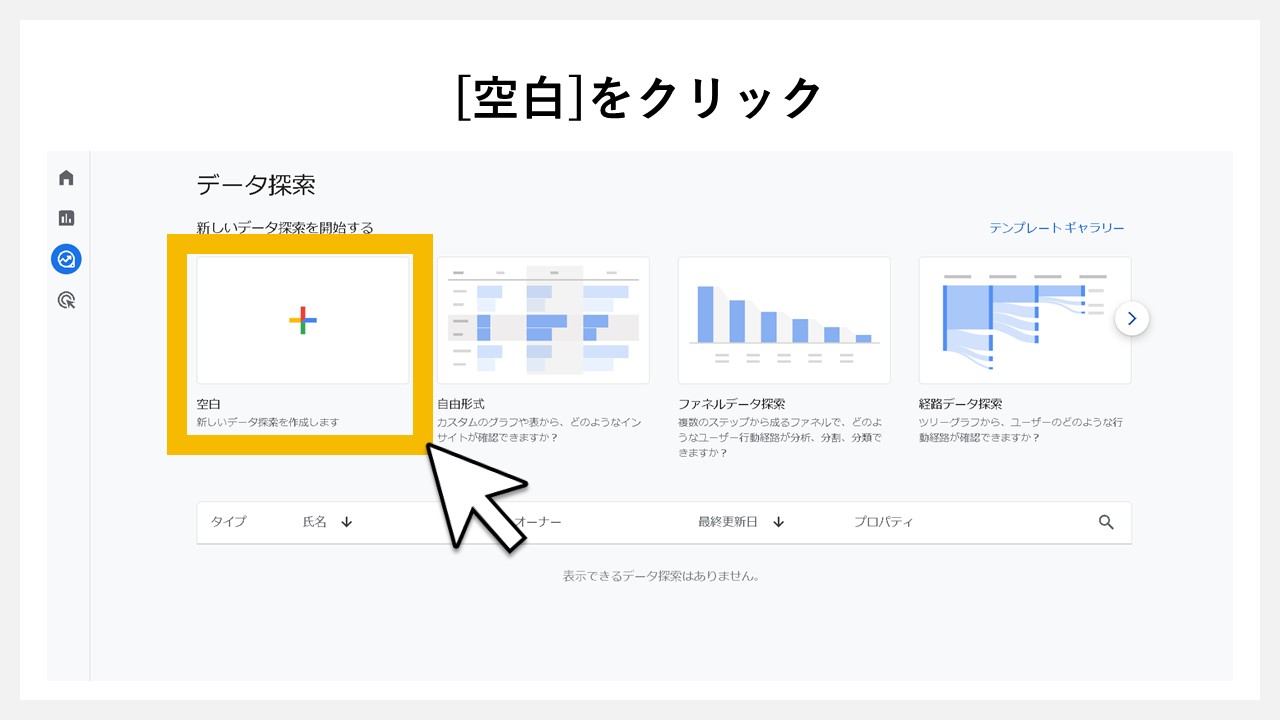
Task: Select the 自由形式 template thumbnail
Action: click(543, 320)
